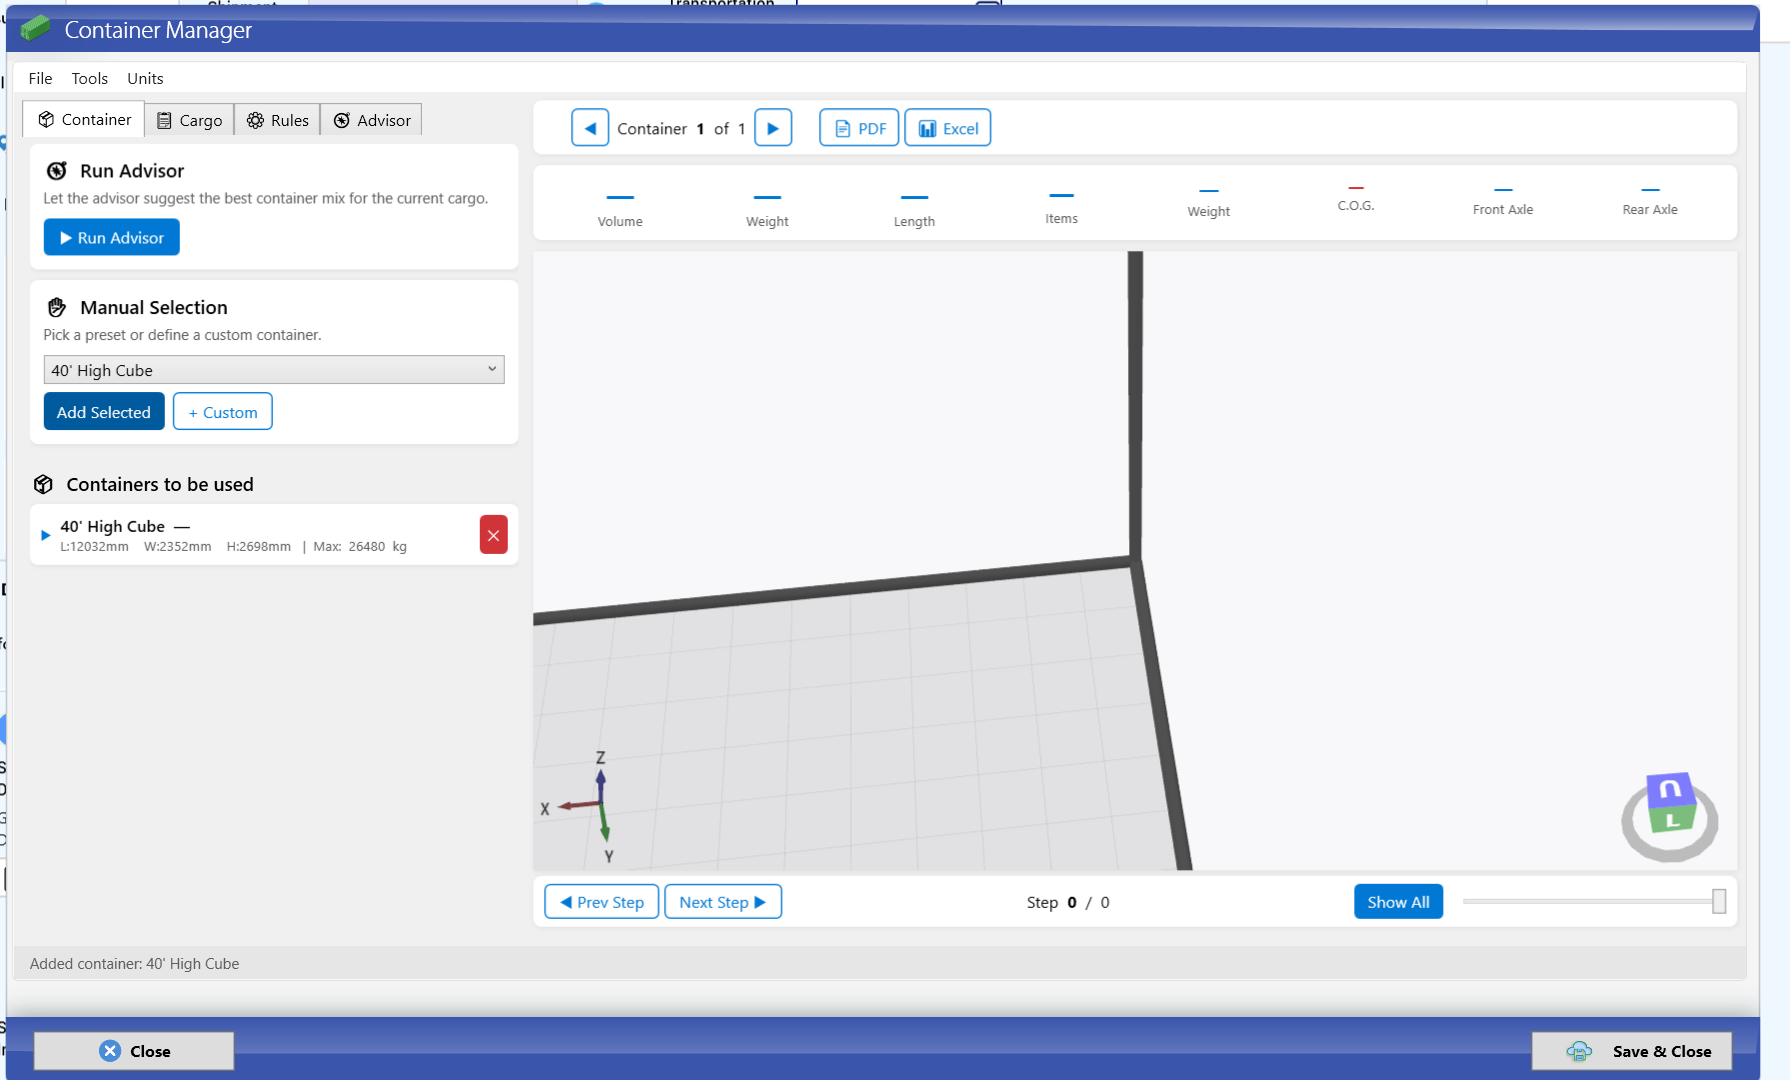Switch to the Cargo tab
Screen dimensions: 1790x1080
tap(190, 120)
